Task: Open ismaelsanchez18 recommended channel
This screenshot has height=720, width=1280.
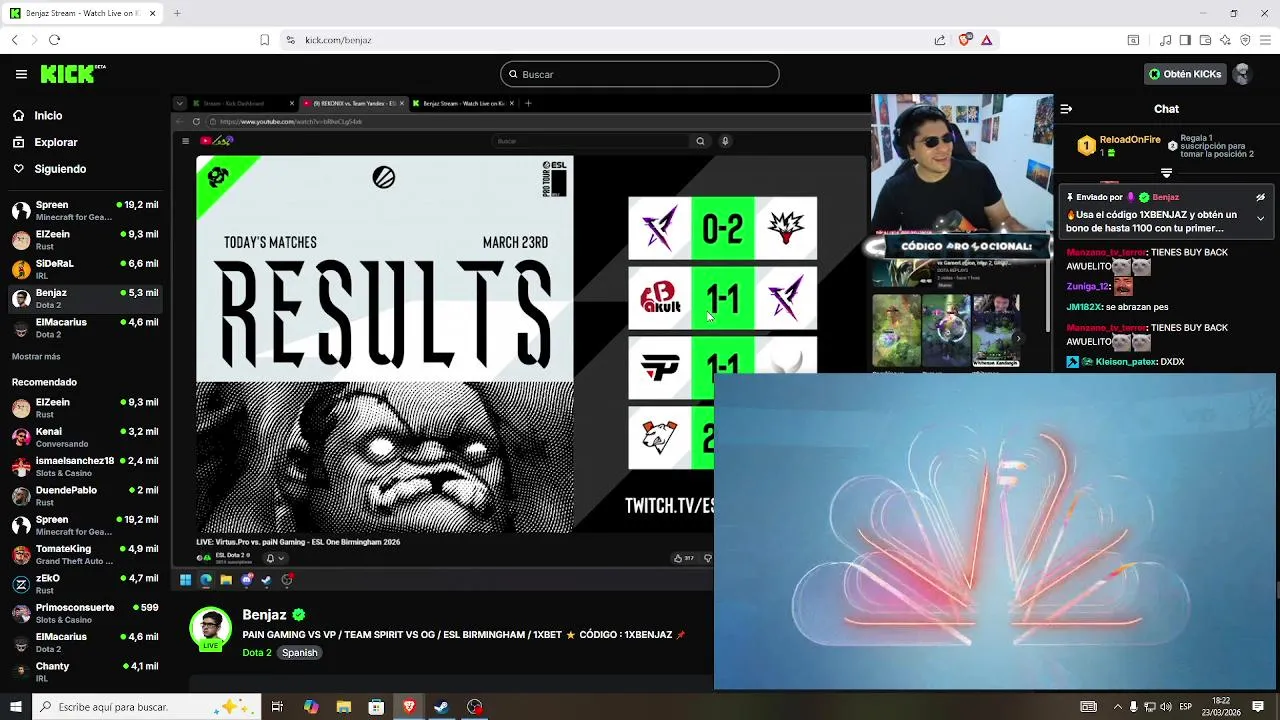Action: pos(85,467)
